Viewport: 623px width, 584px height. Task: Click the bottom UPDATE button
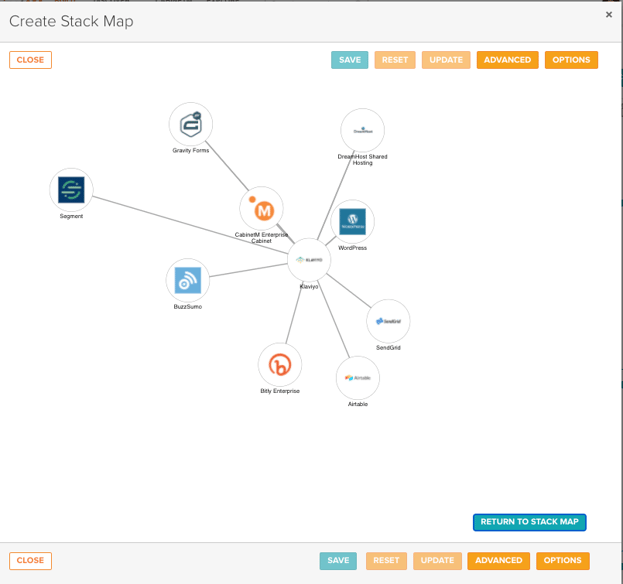click(437, 561)
